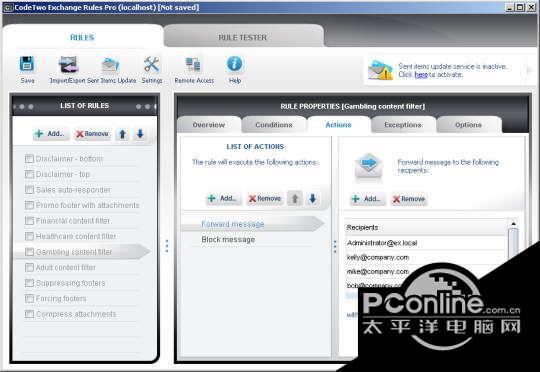The width and height of the screenshot is (540, 372).
Task: Select recipient kelly@company.com
Action: tap(426, 258)
